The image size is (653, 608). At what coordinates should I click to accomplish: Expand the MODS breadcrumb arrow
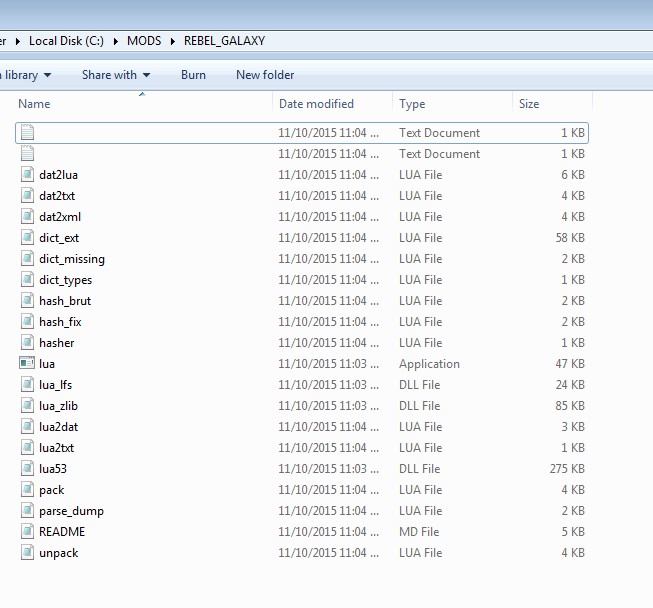[x=172, y=41]
